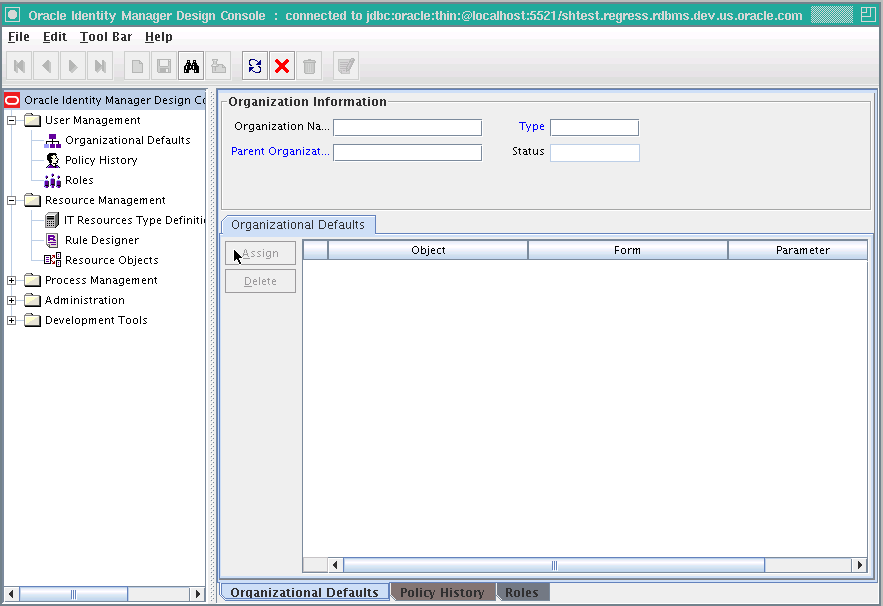
Task: Select the Organizational Defaults tree icon
Action: pos(52,140)
